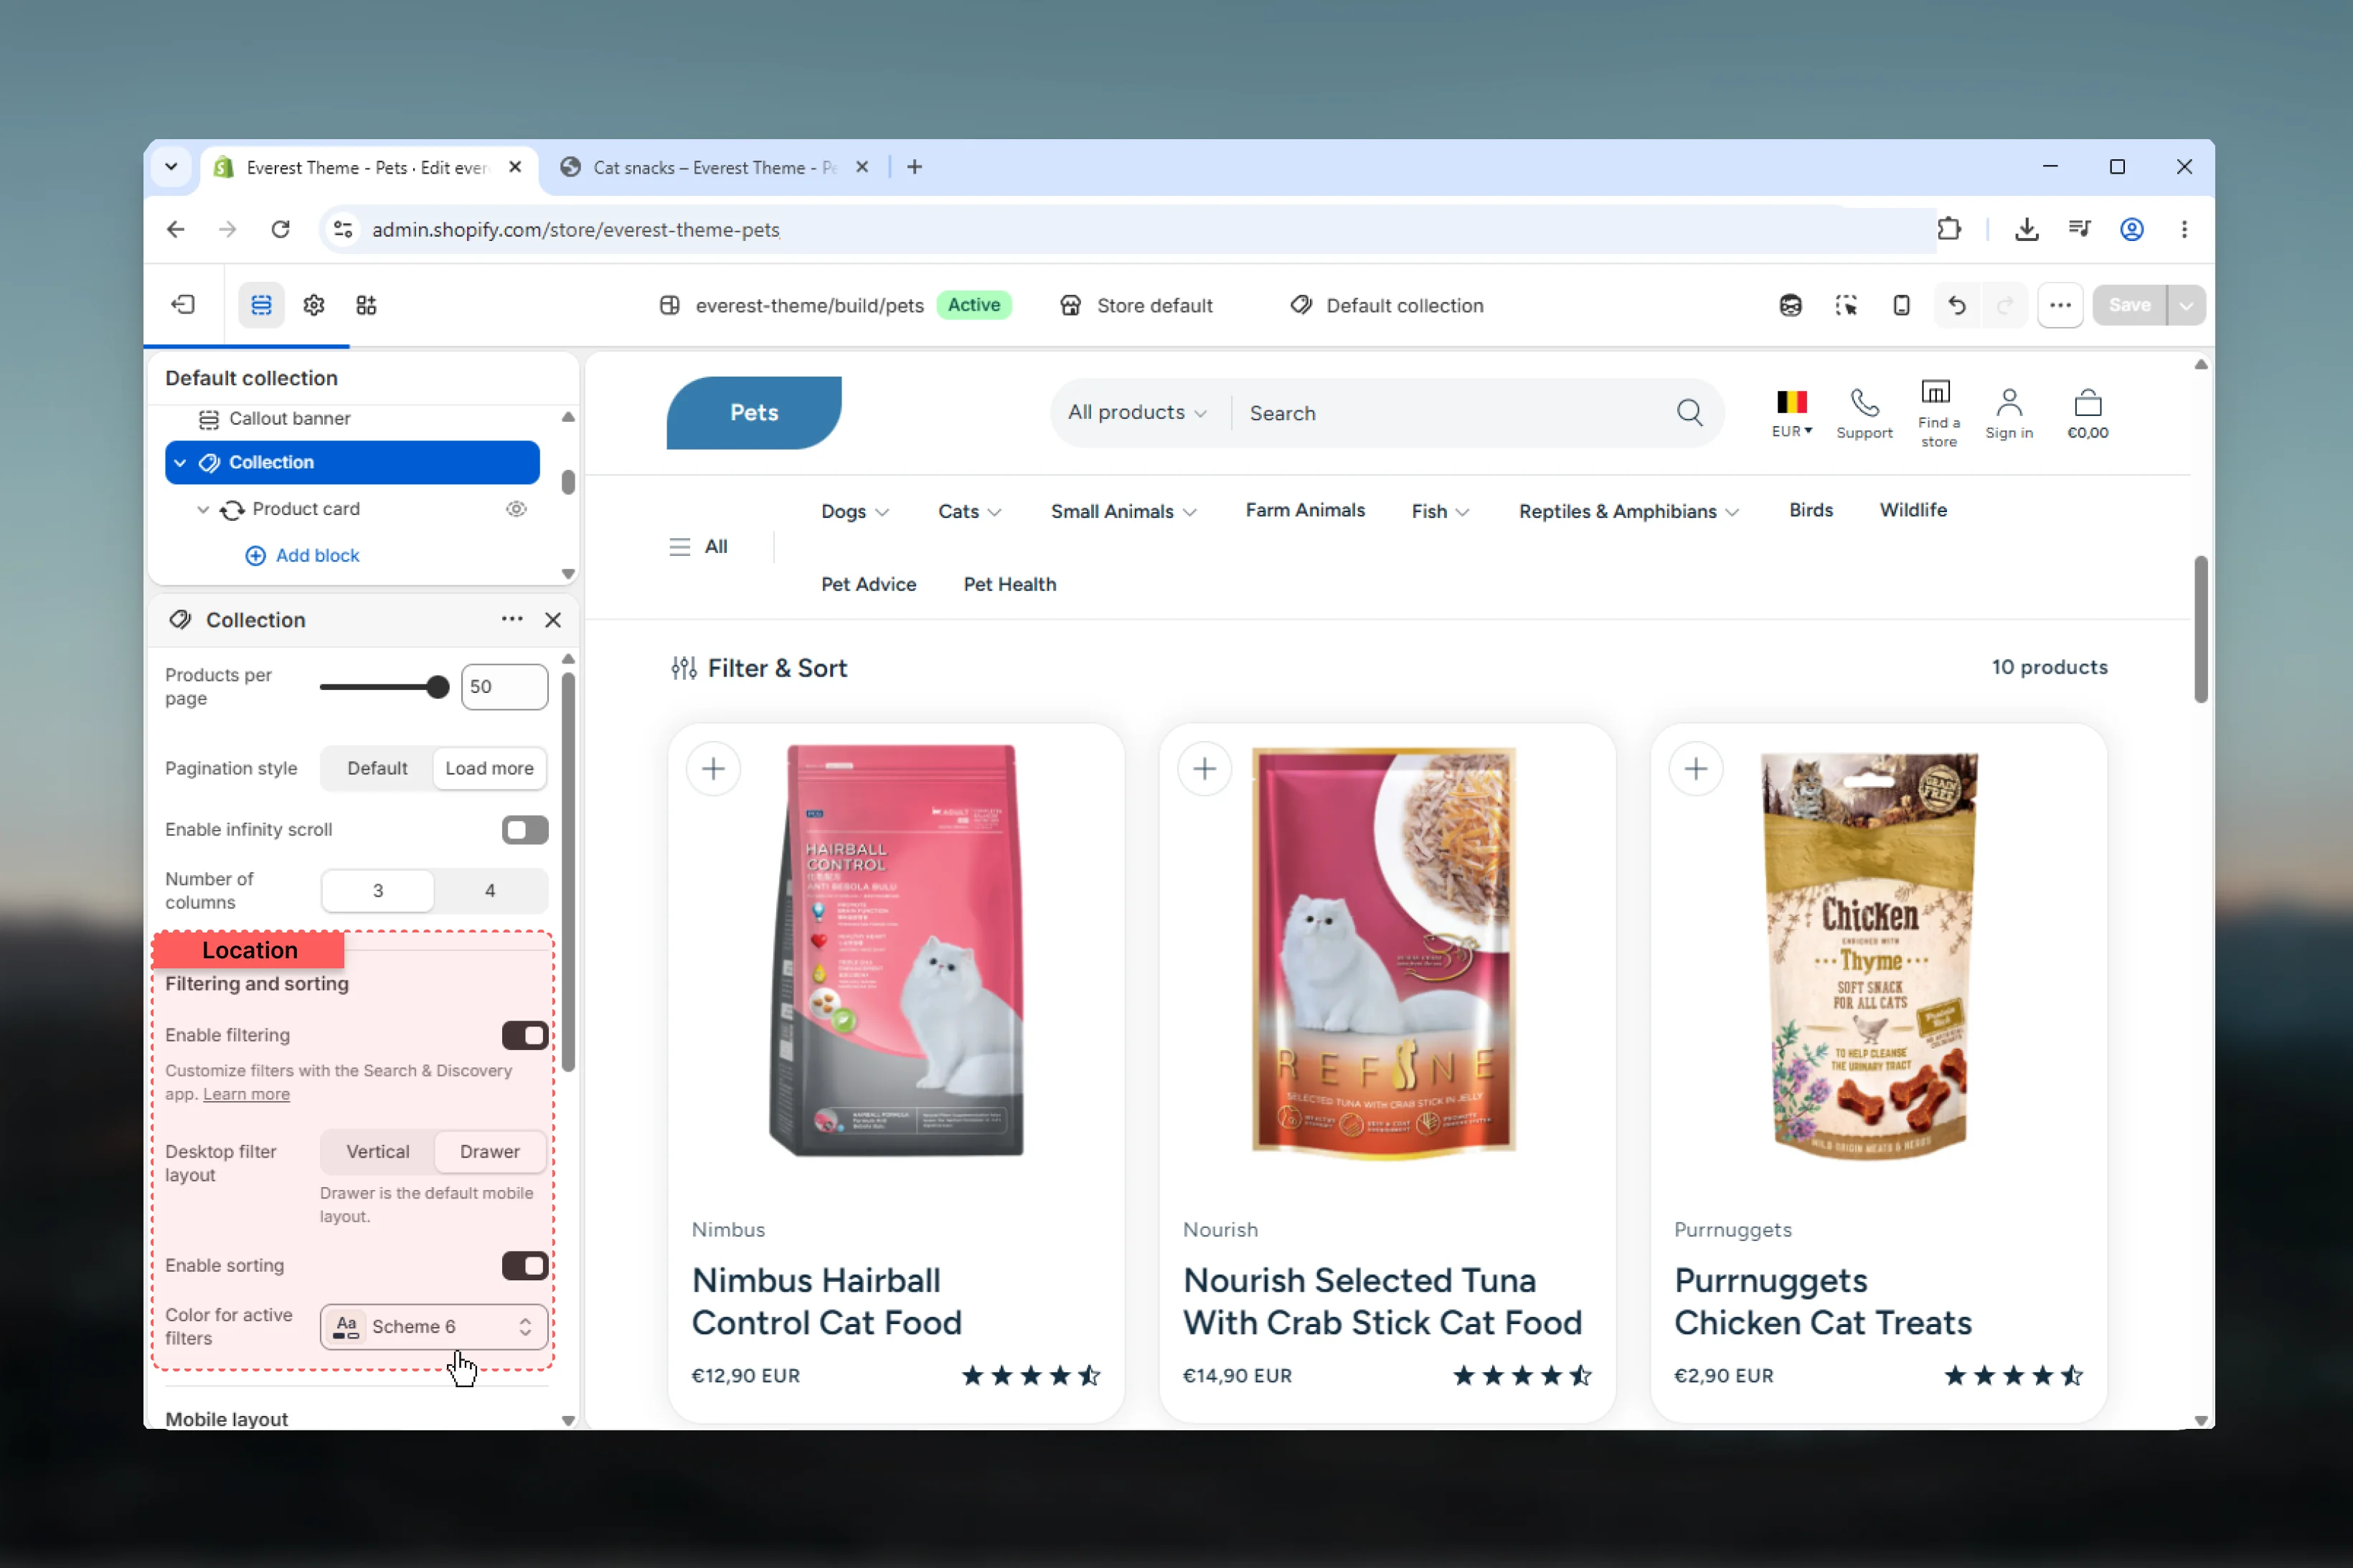The image size is (2353, 1568).
Task: Quick add Nimbus Hairball product plus
Action: [x=713, y=768]
